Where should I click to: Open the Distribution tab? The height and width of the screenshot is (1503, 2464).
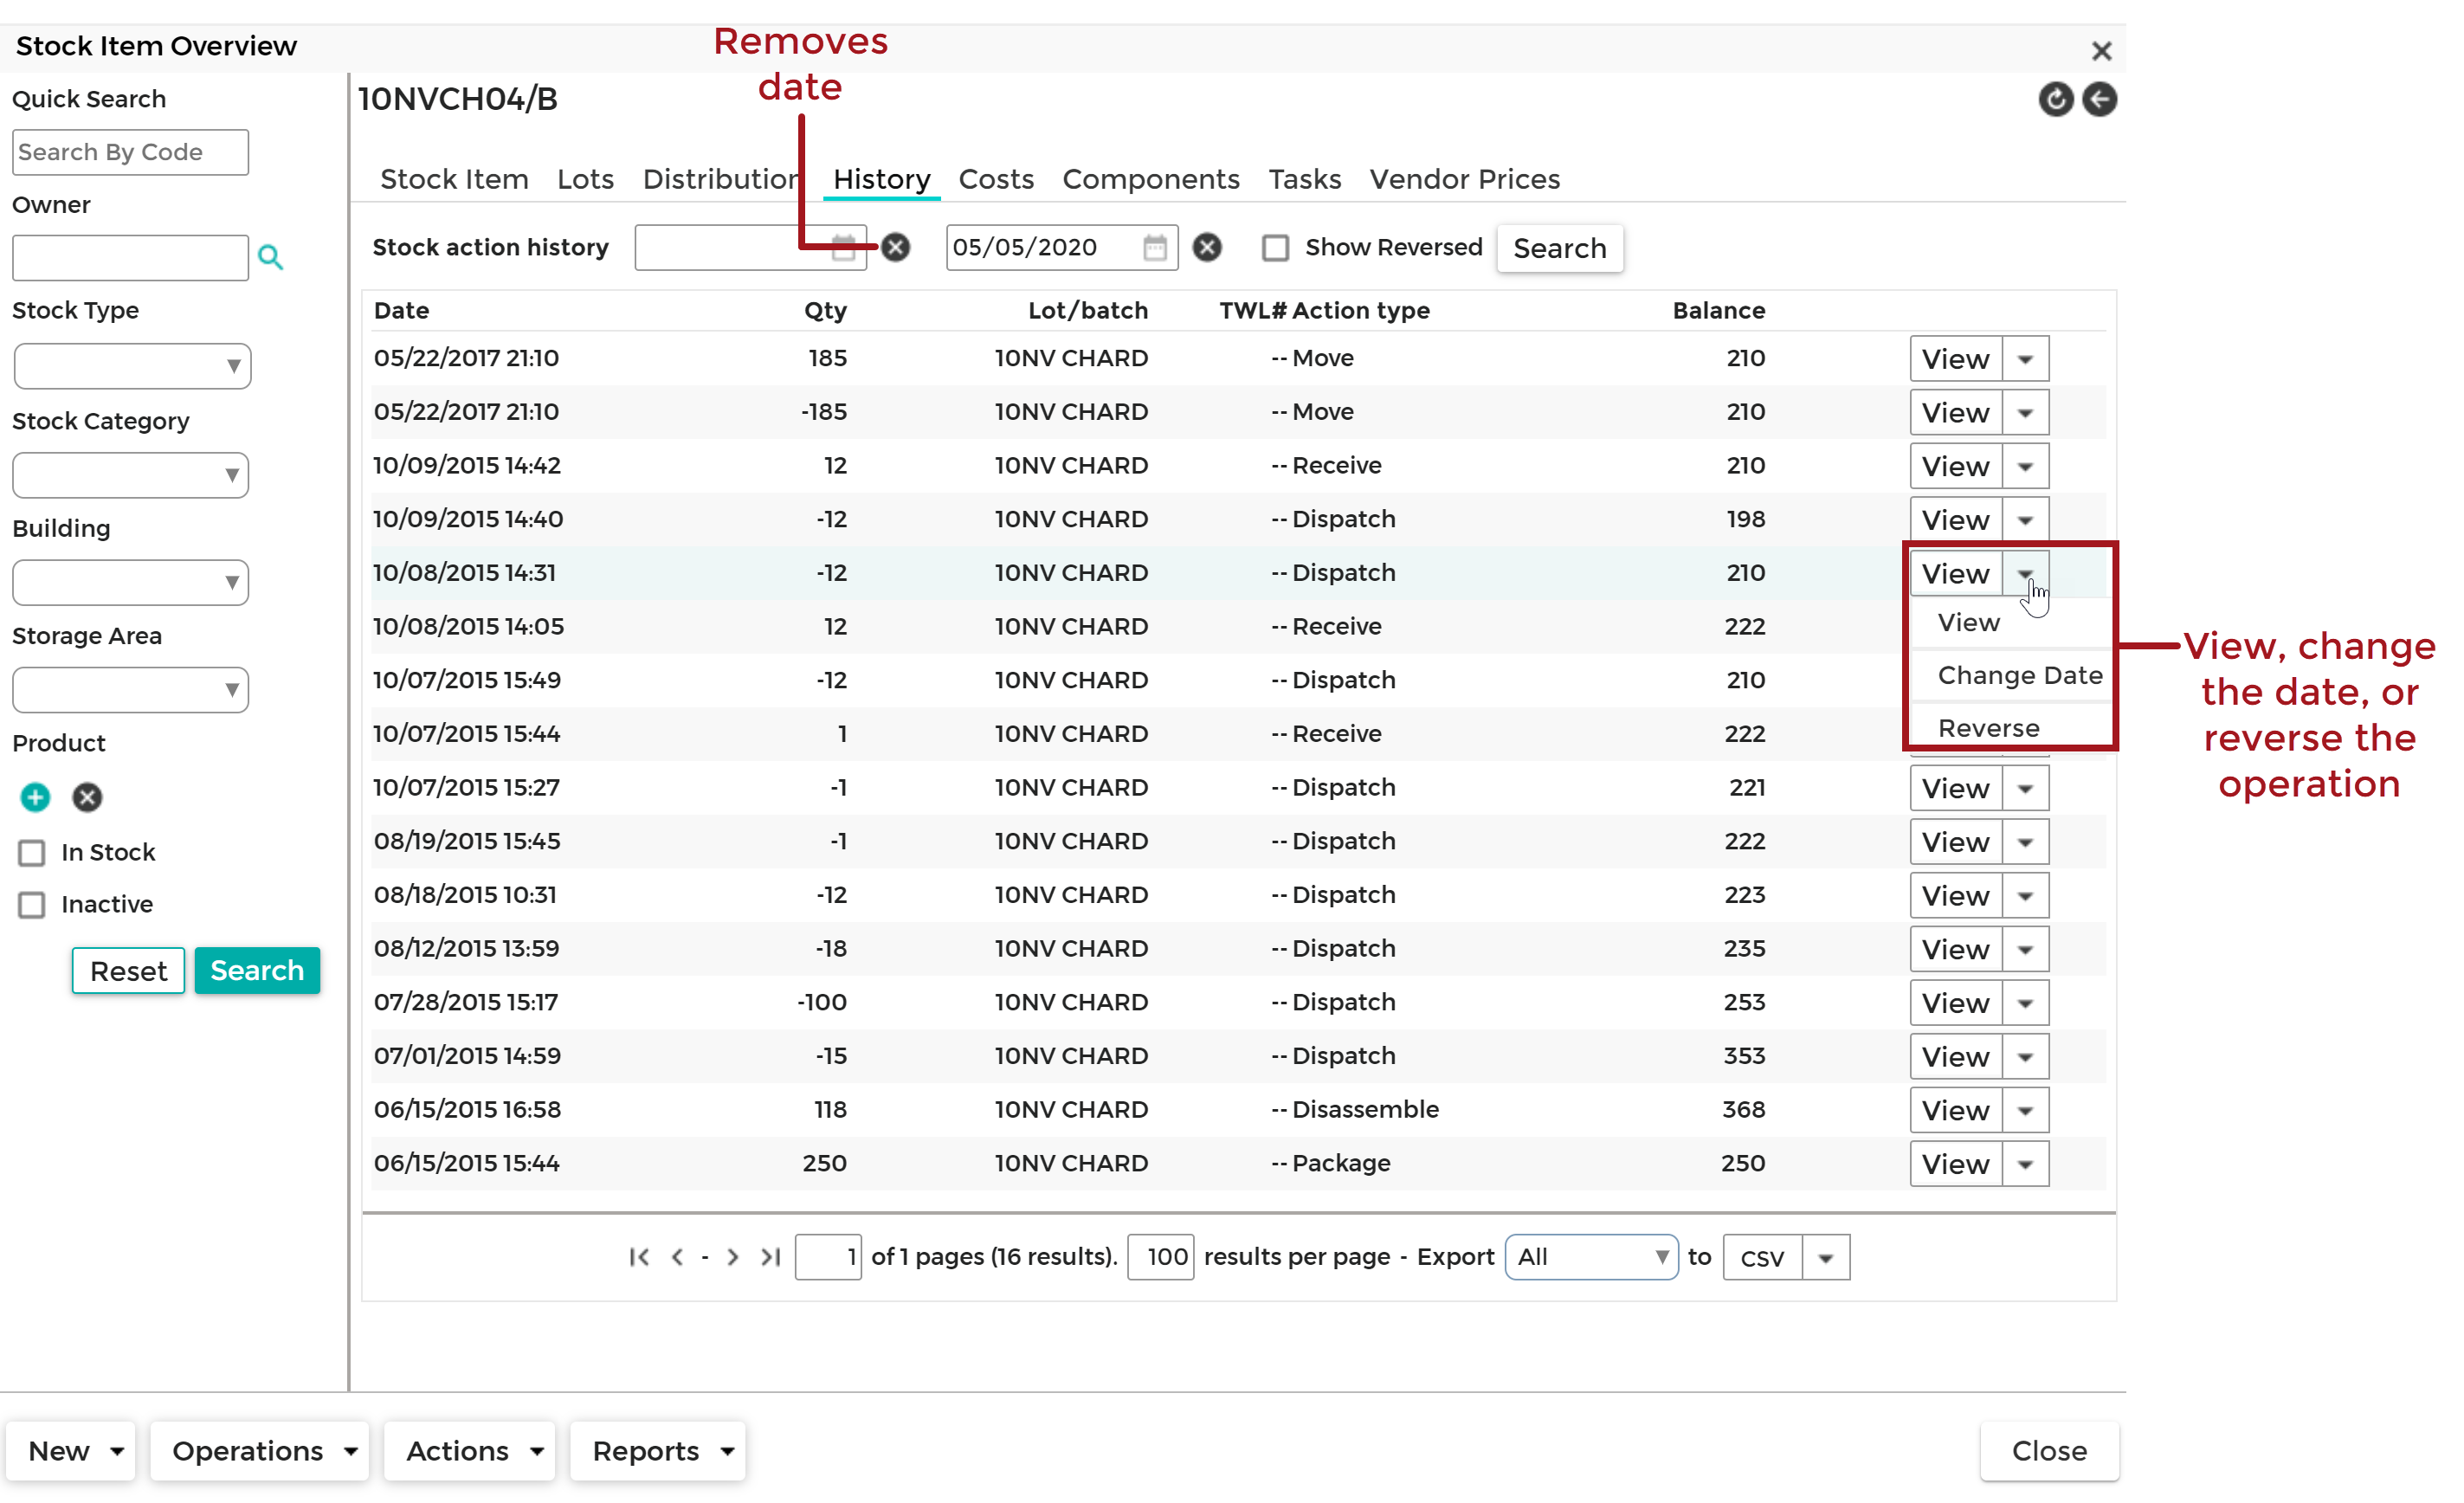722,179
